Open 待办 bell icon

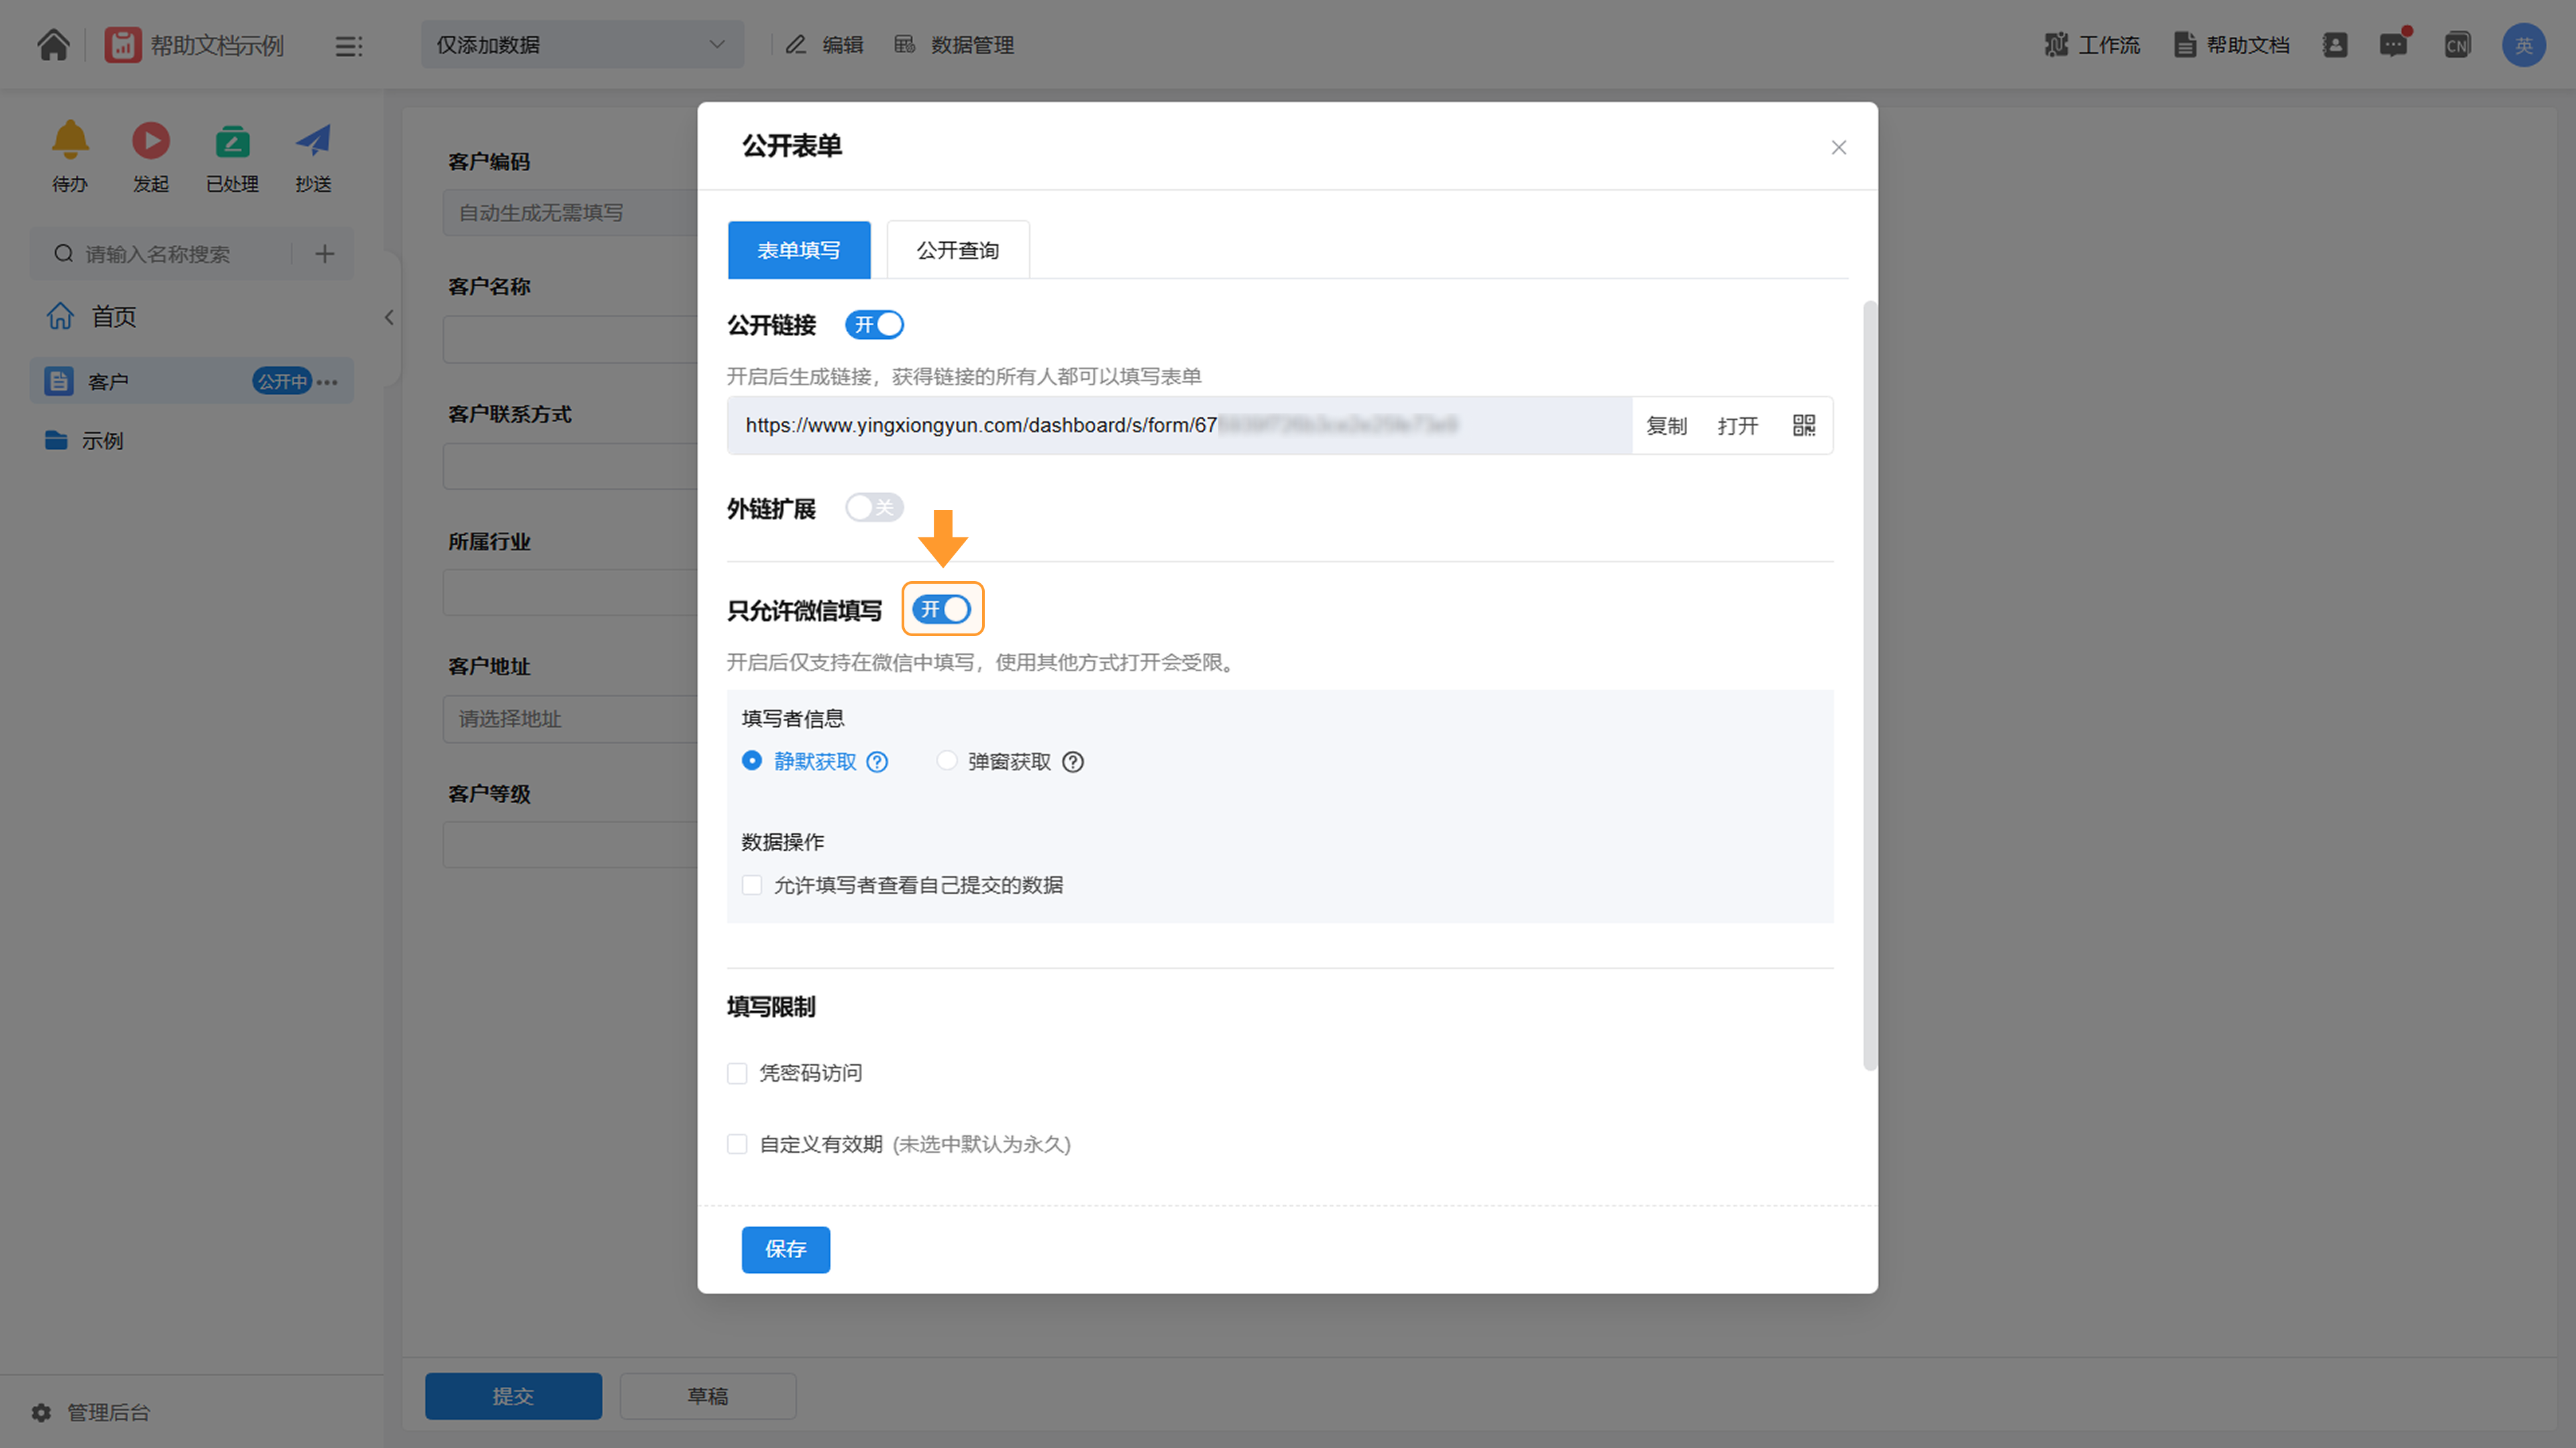[x=70, y=140]
